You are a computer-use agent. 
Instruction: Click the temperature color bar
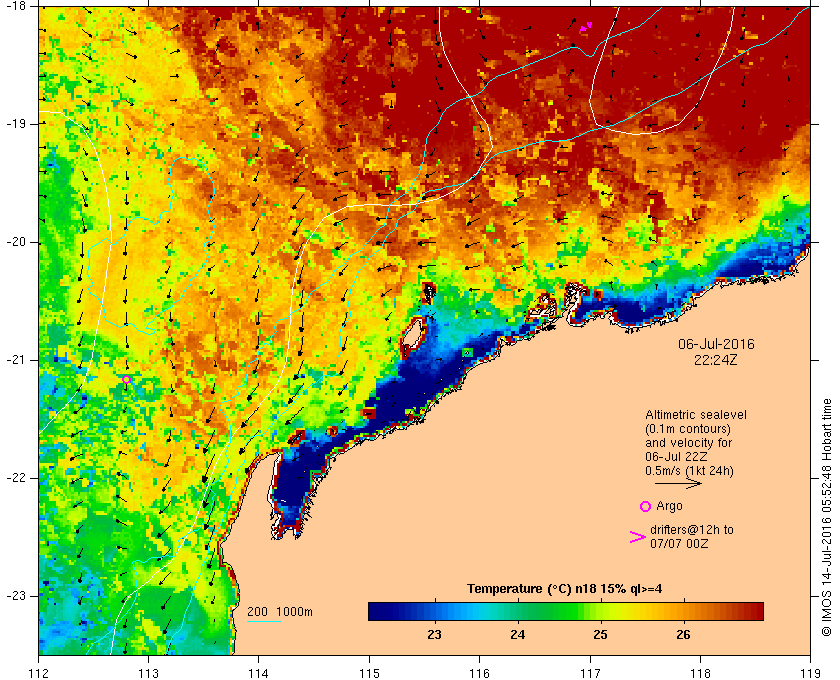click(x=566, y=611)
